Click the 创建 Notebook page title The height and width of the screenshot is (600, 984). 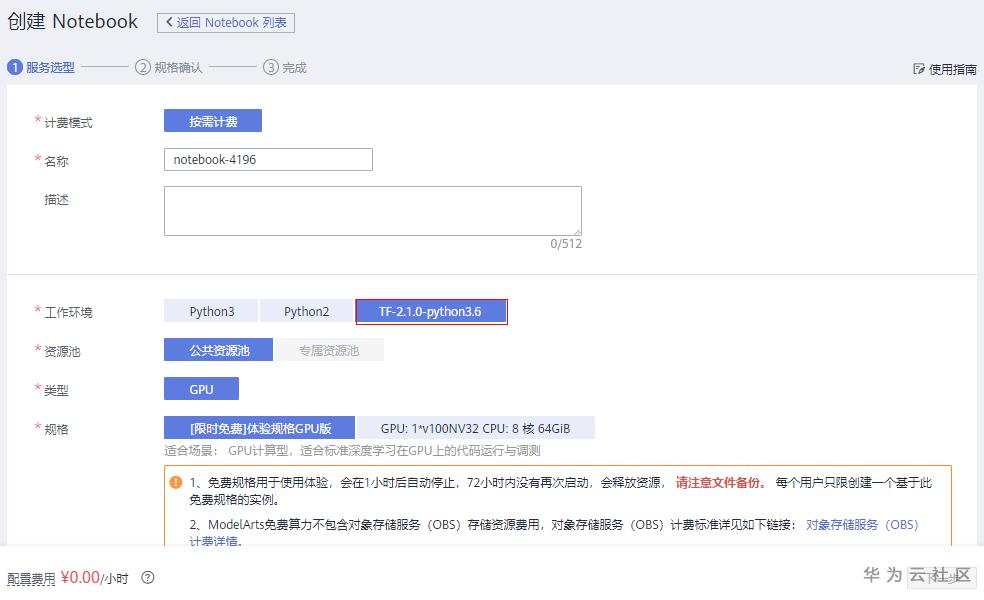pyautogui.click(x=72, y=21)
